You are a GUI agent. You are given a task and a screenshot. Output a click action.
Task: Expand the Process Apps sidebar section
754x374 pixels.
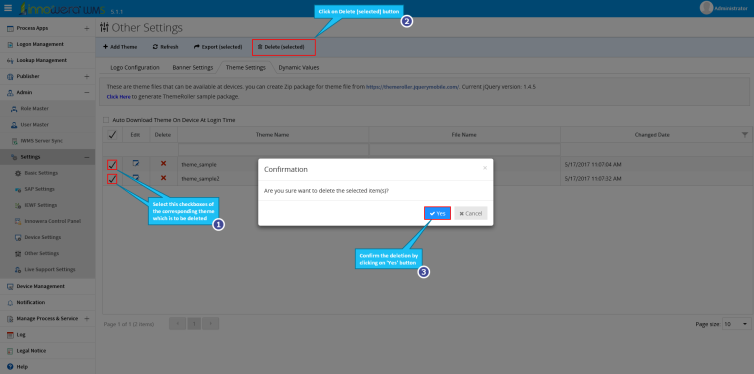pos(87,28)
